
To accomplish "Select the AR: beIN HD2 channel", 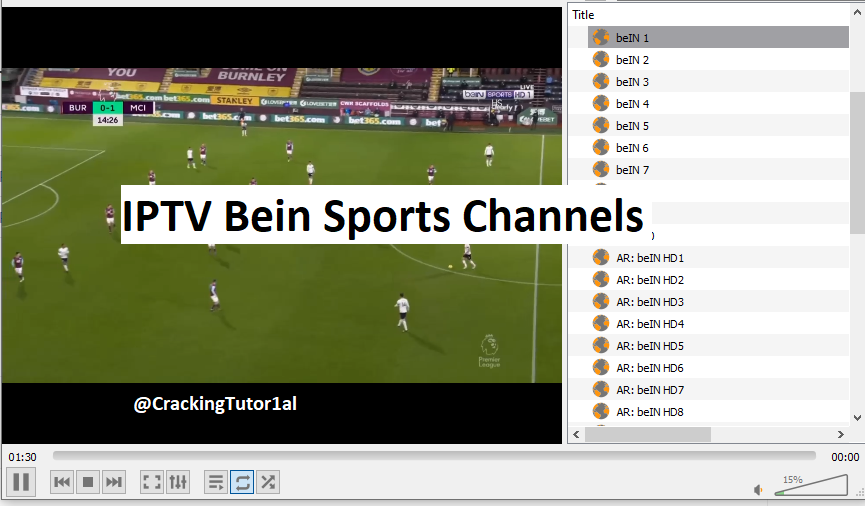I will click(718, 280).
